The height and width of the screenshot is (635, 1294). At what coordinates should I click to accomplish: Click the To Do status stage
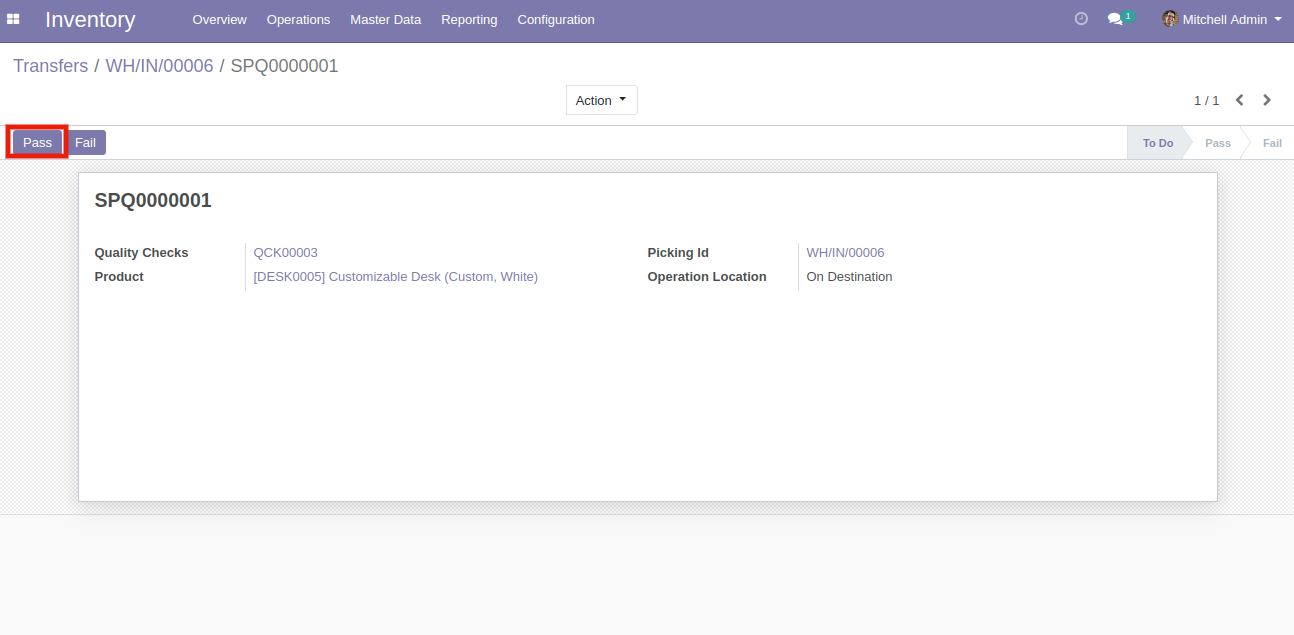[x=1157, y=143]
